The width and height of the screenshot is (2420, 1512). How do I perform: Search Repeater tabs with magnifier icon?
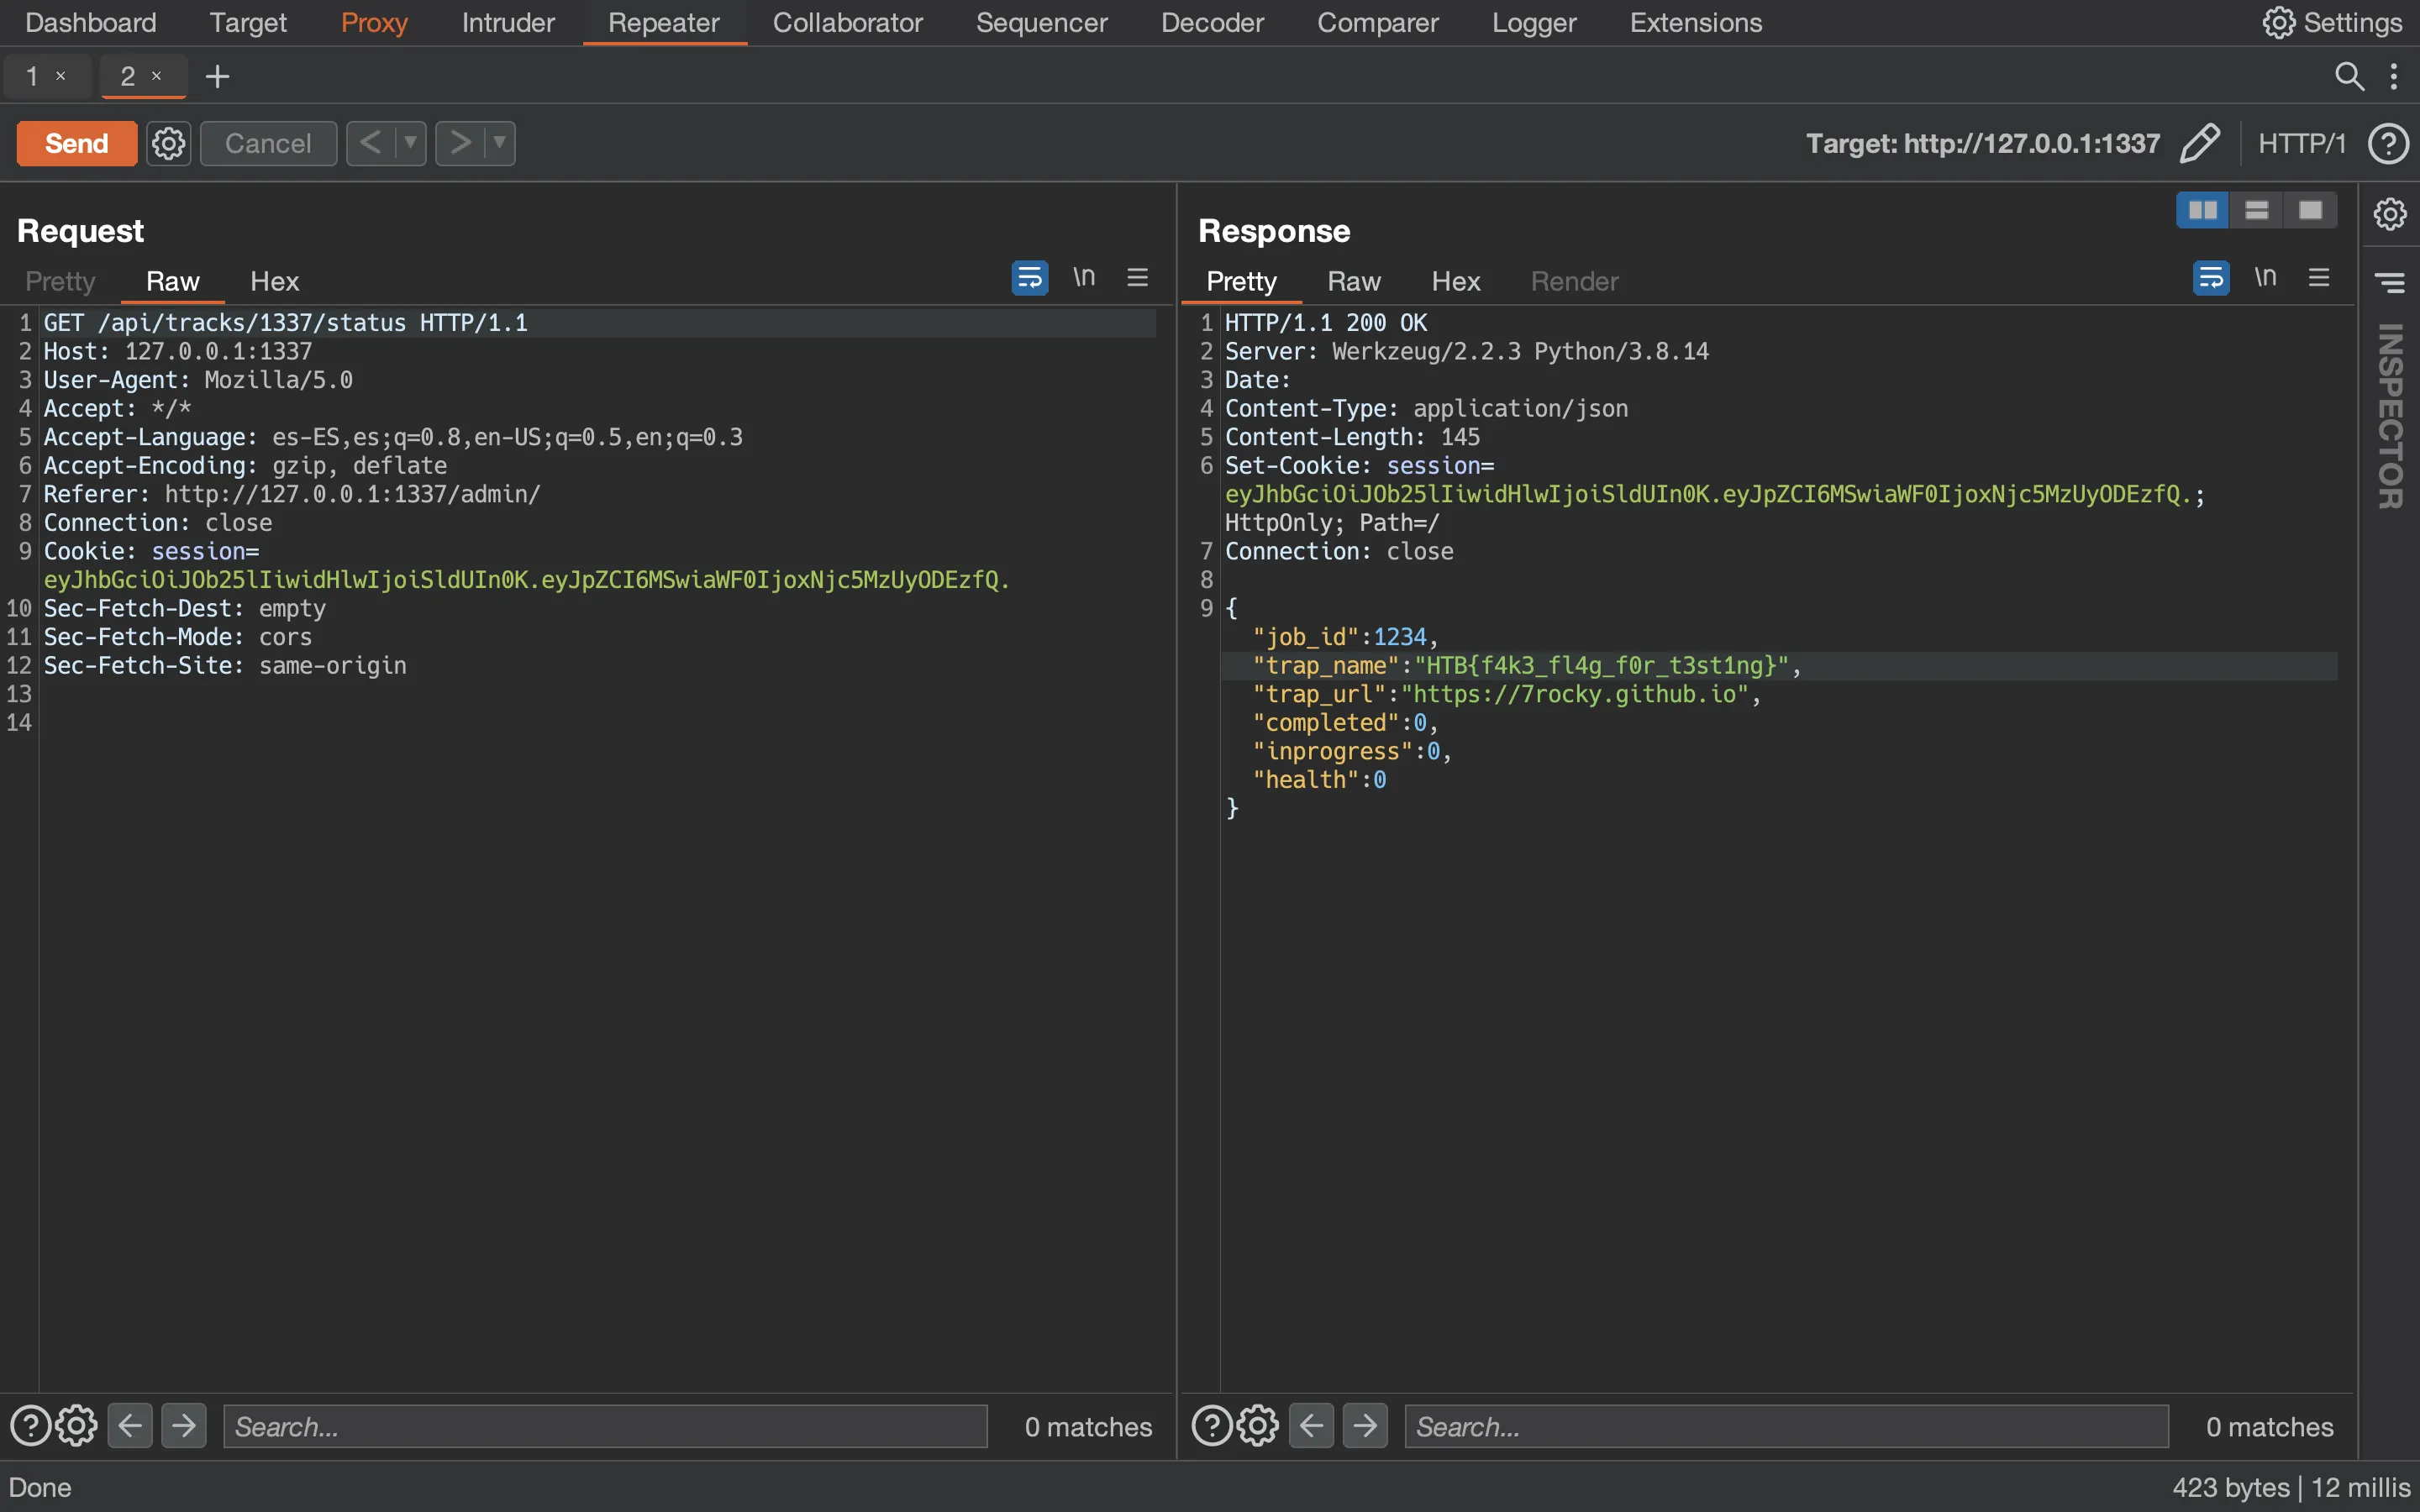click(2349, 76)
